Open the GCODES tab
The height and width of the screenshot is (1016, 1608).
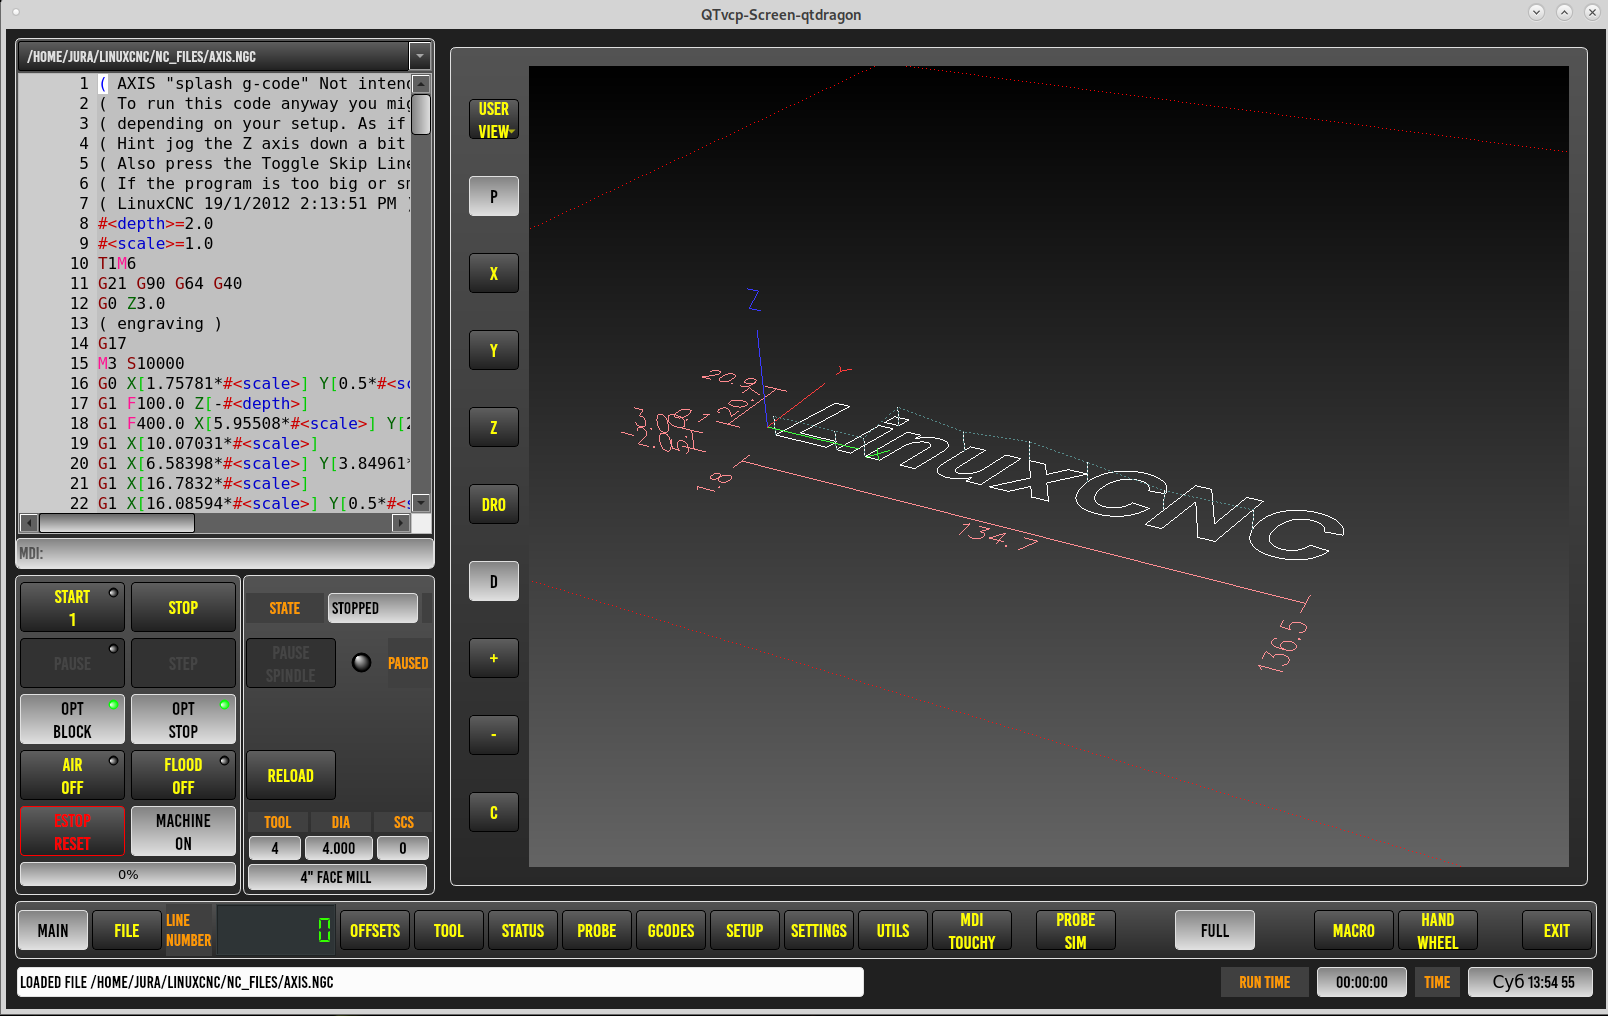point(671,930)
